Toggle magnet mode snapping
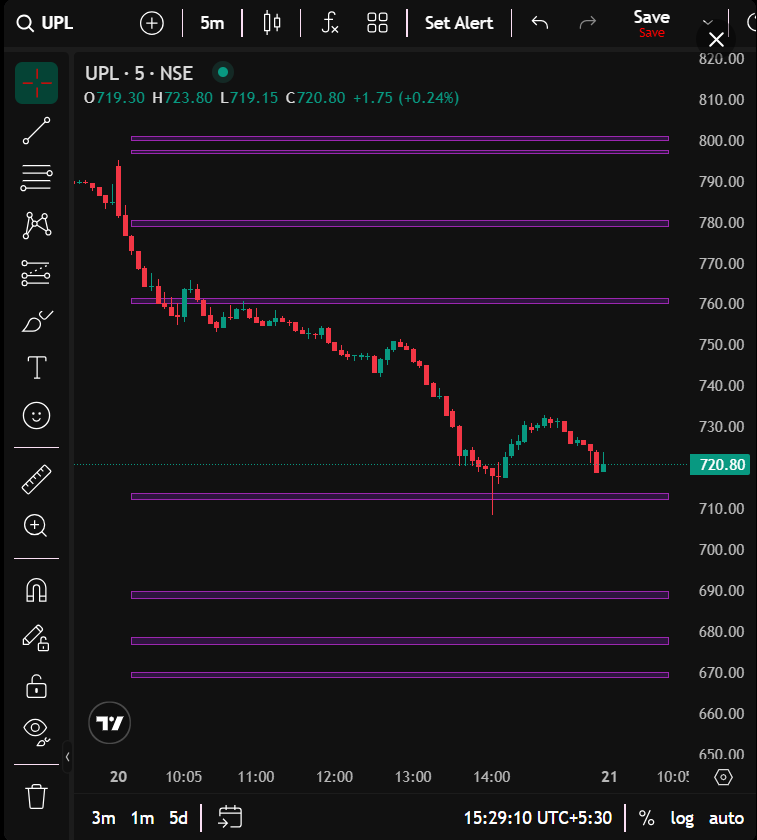 36,590
